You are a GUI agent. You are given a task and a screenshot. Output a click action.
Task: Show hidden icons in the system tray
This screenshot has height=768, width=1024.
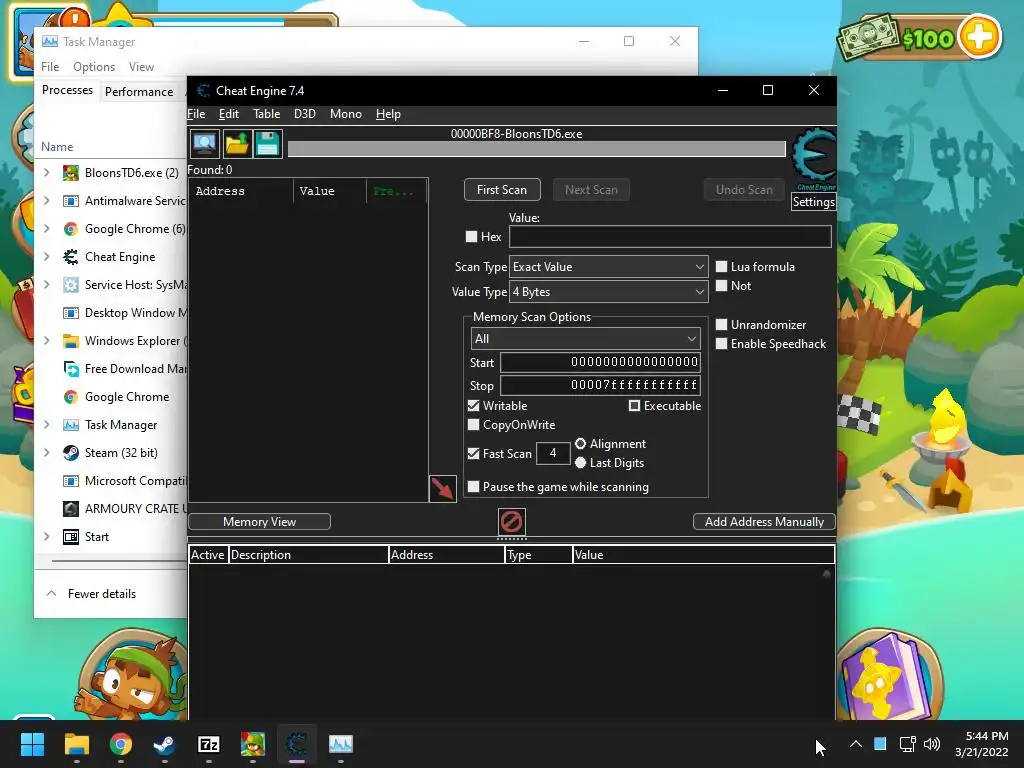coord(856,744)
